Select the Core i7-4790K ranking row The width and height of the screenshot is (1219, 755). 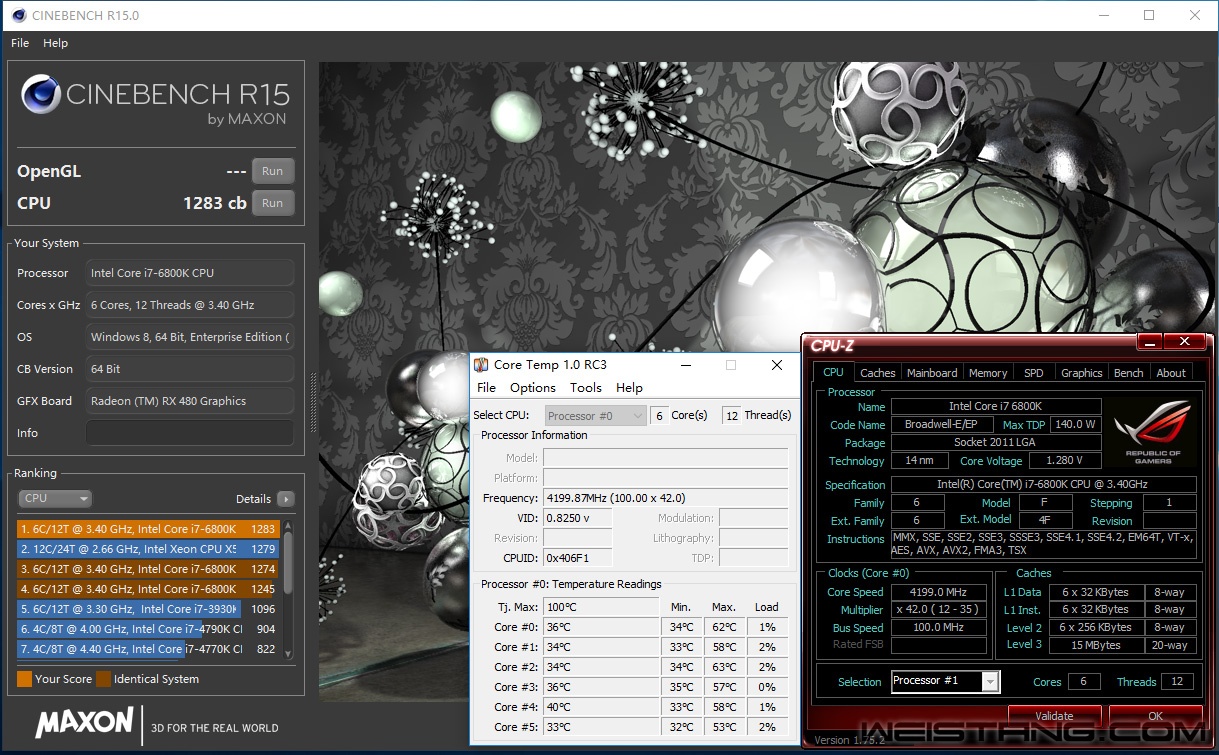click(149, 629)
